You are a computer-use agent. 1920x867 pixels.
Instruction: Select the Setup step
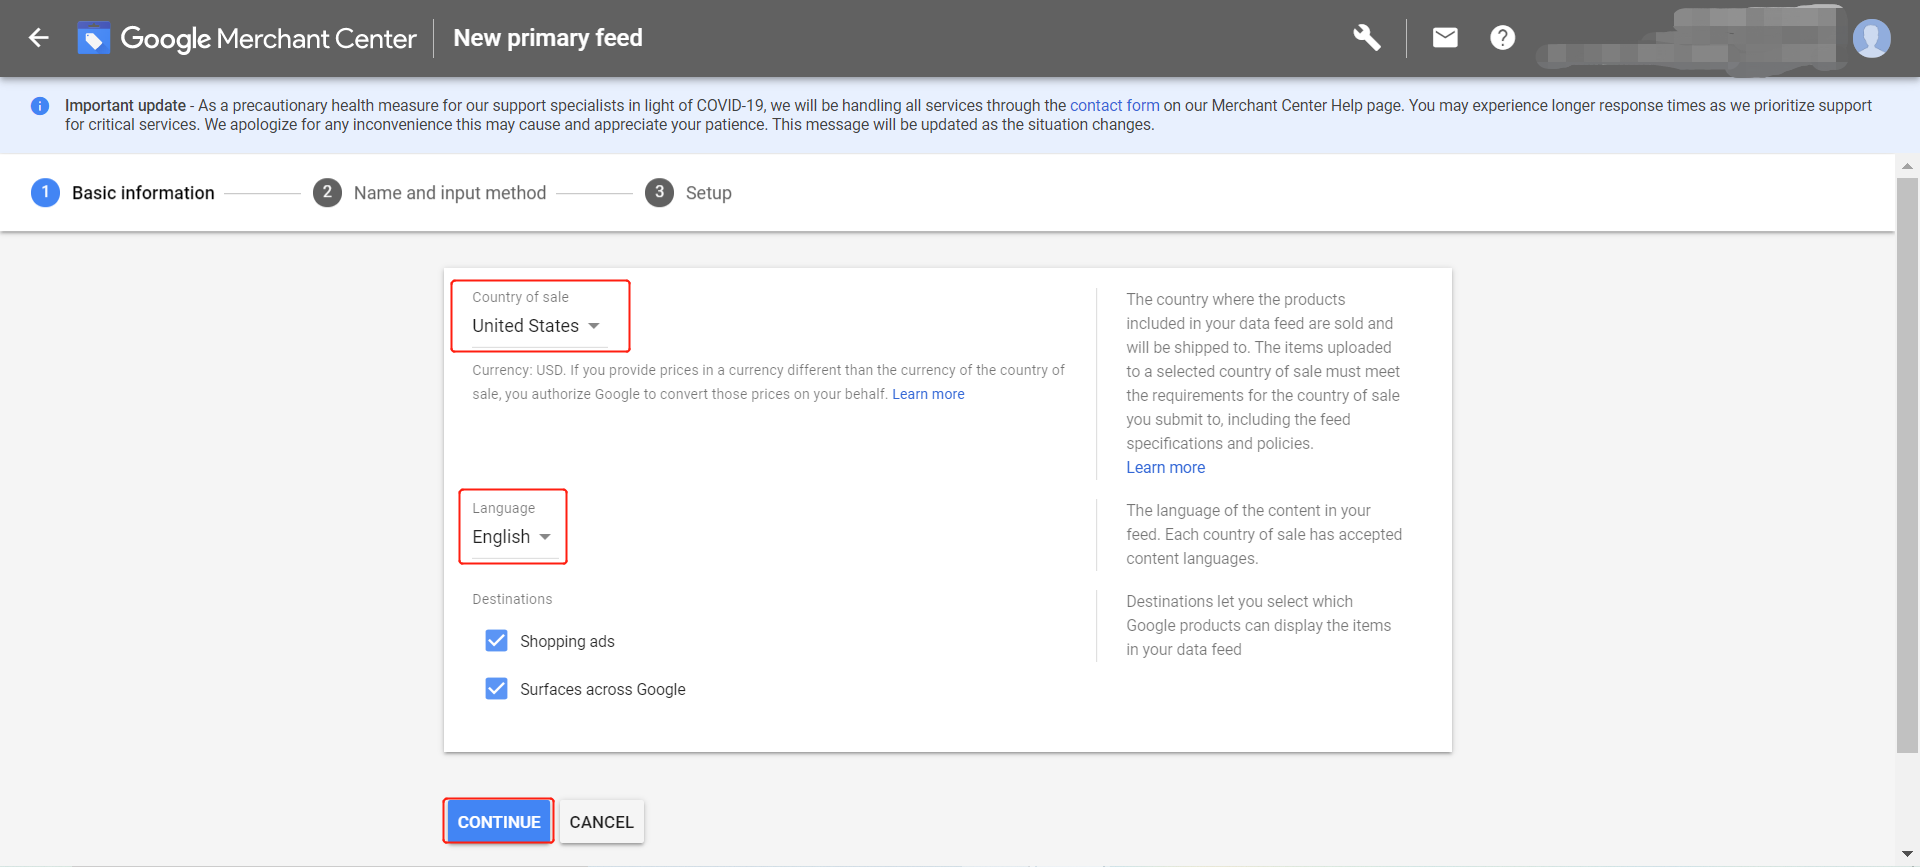click(x=689, y=193)
